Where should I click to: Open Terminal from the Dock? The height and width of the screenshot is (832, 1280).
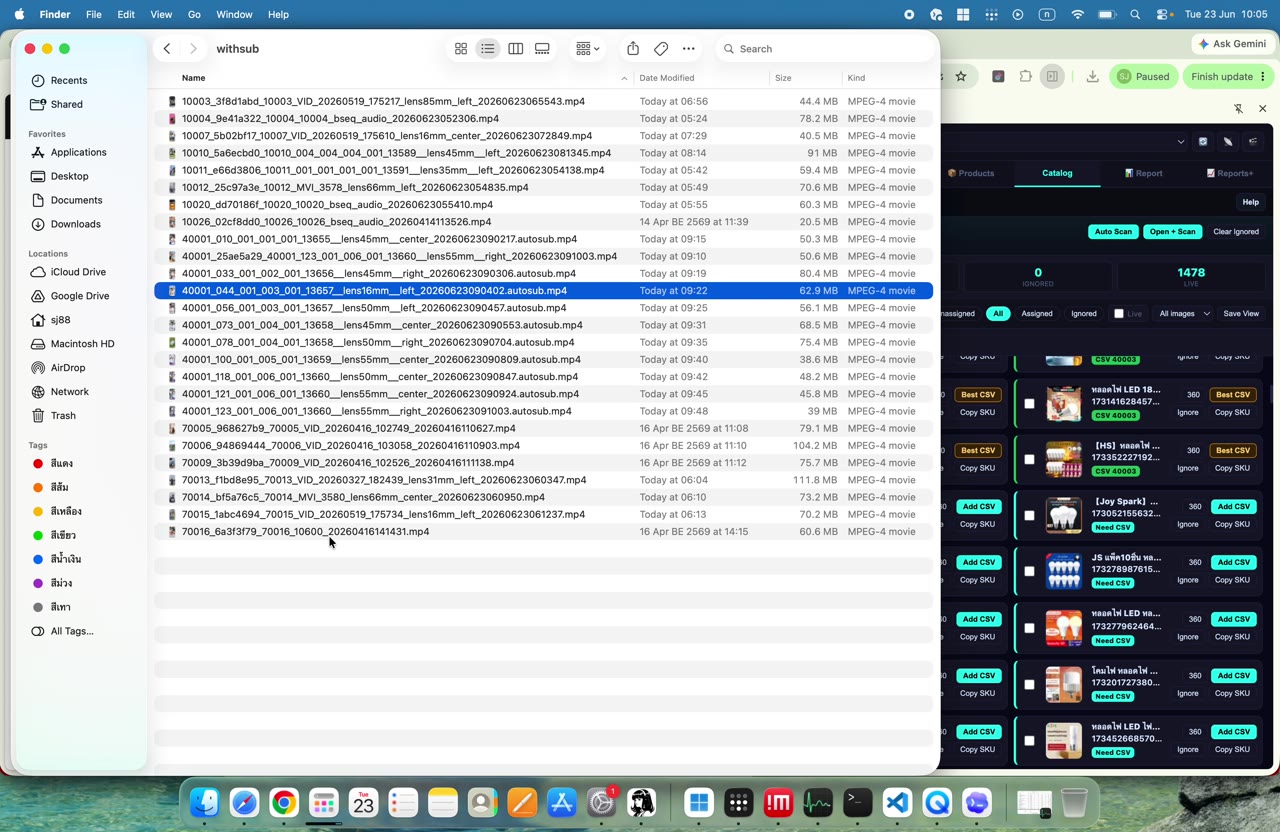857,803
